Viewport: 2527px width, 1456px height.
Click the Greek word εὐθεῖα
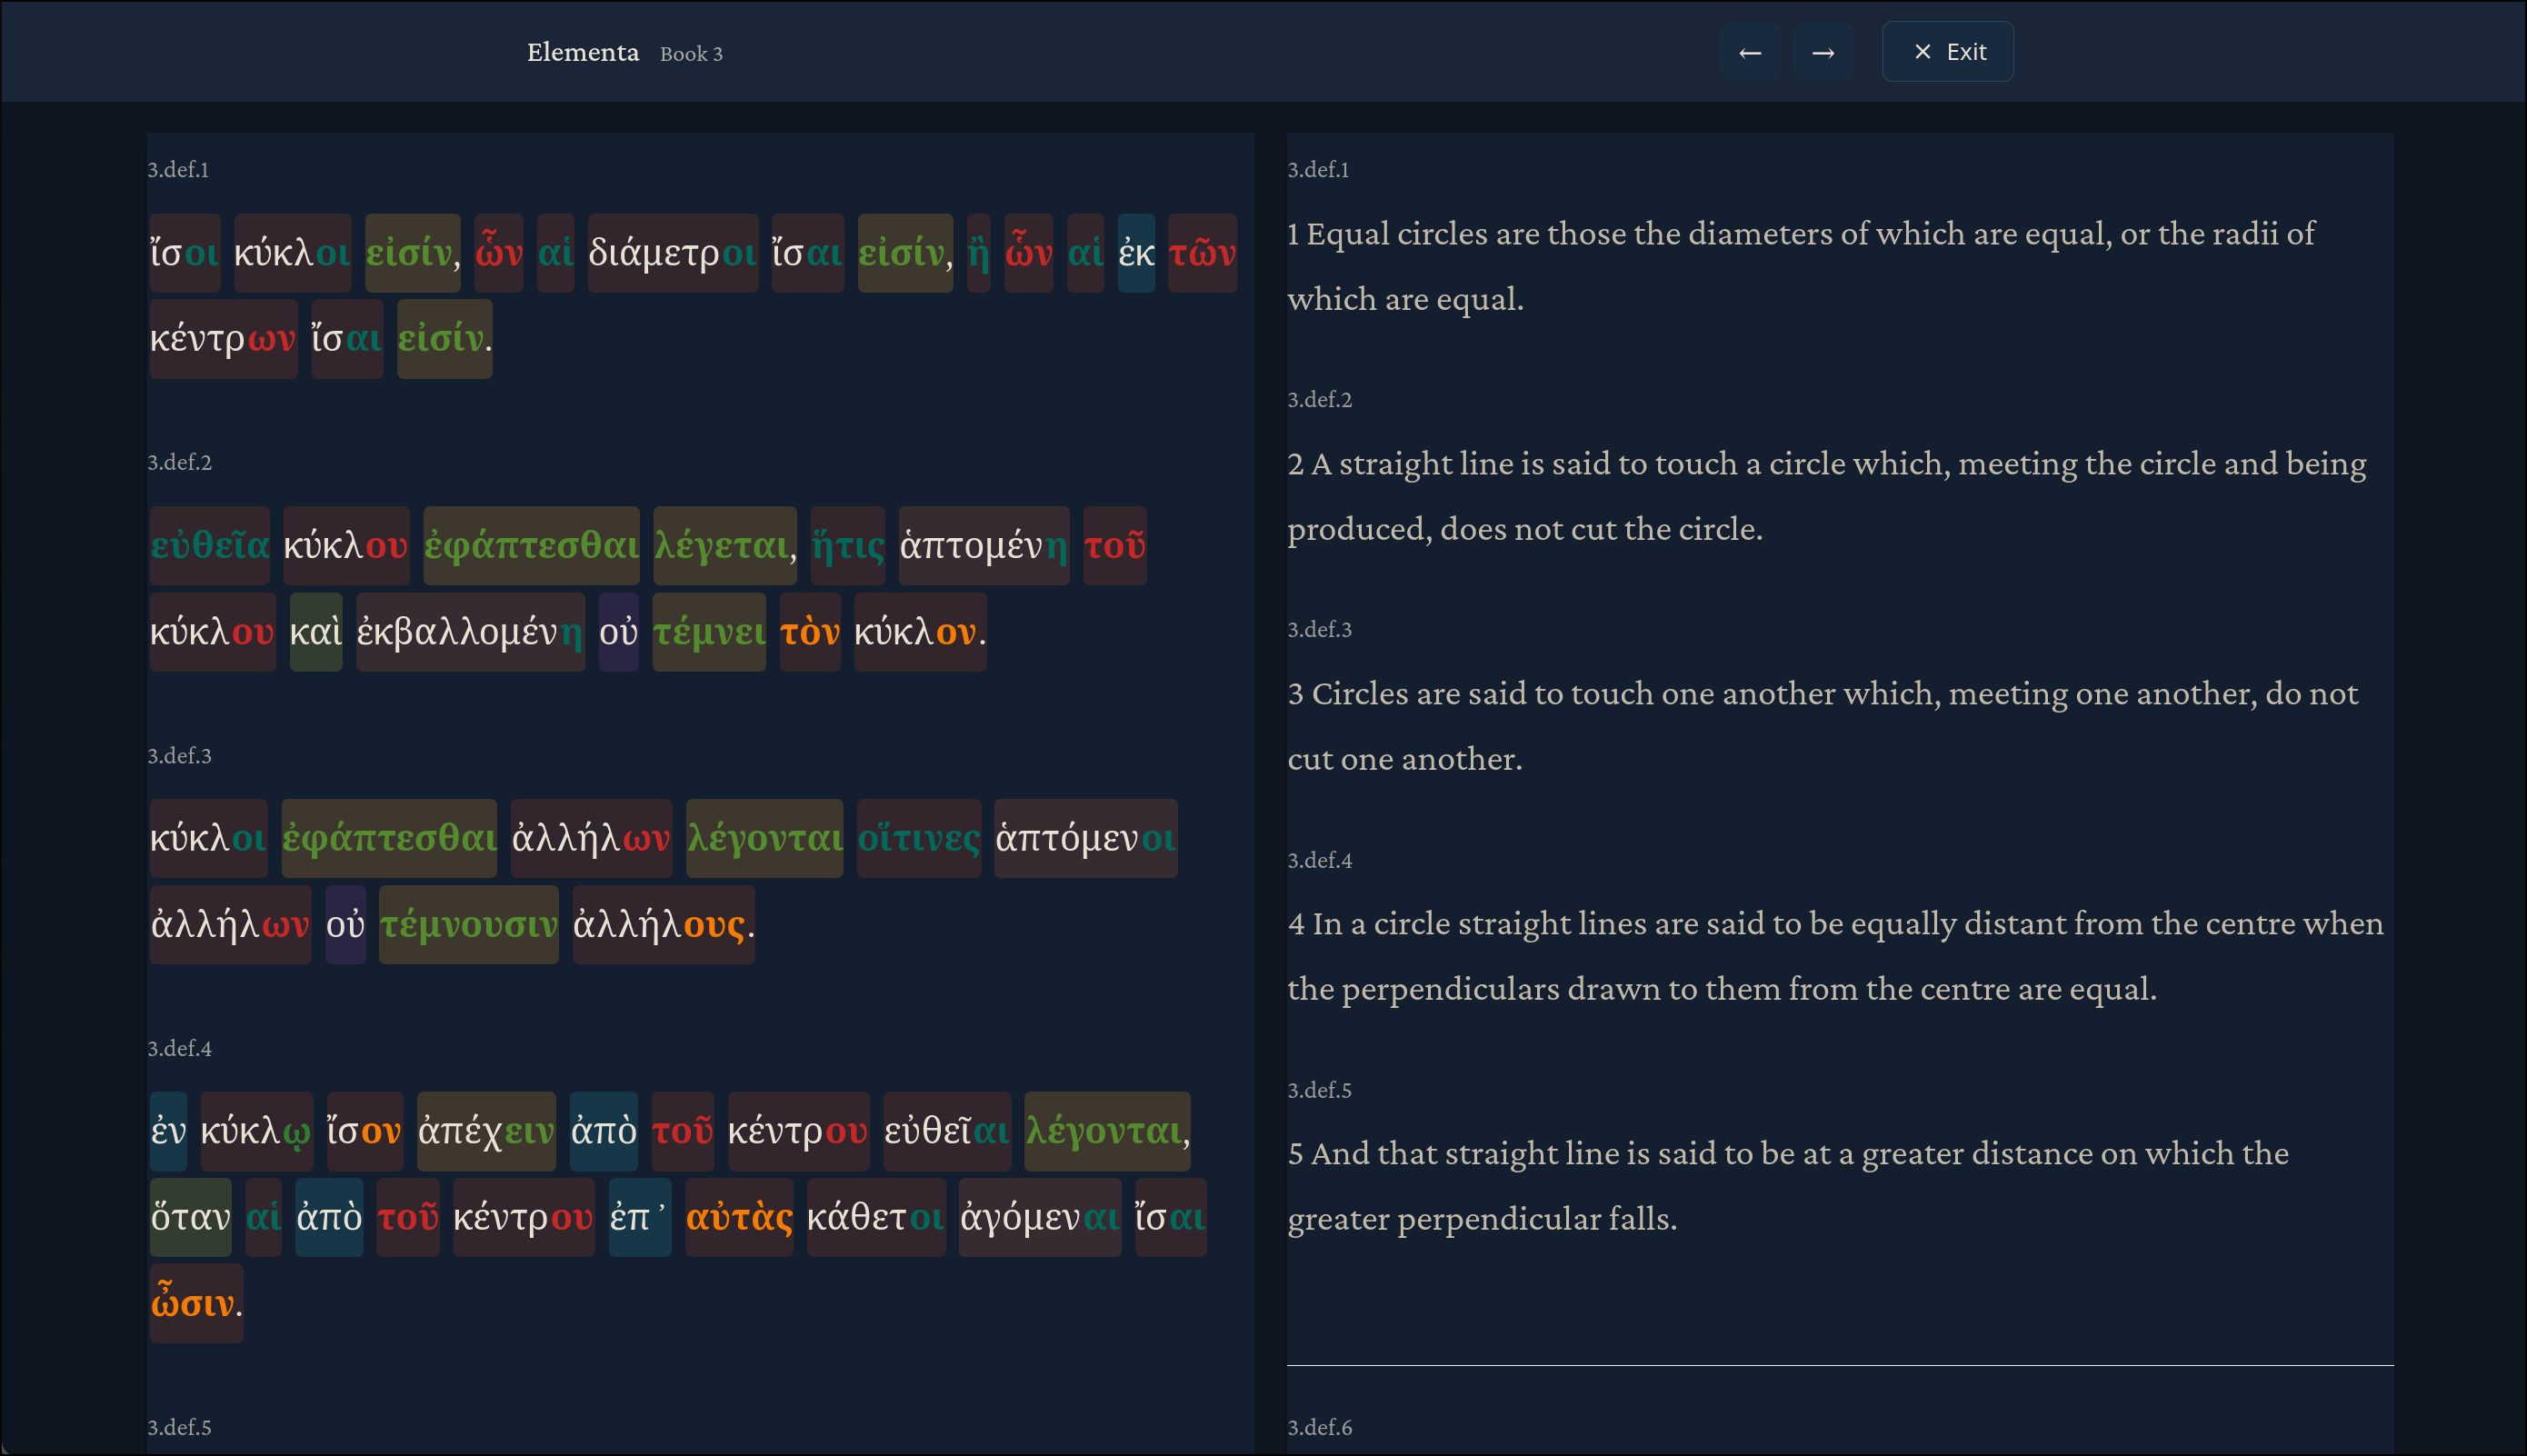click(x=209, y=546)
